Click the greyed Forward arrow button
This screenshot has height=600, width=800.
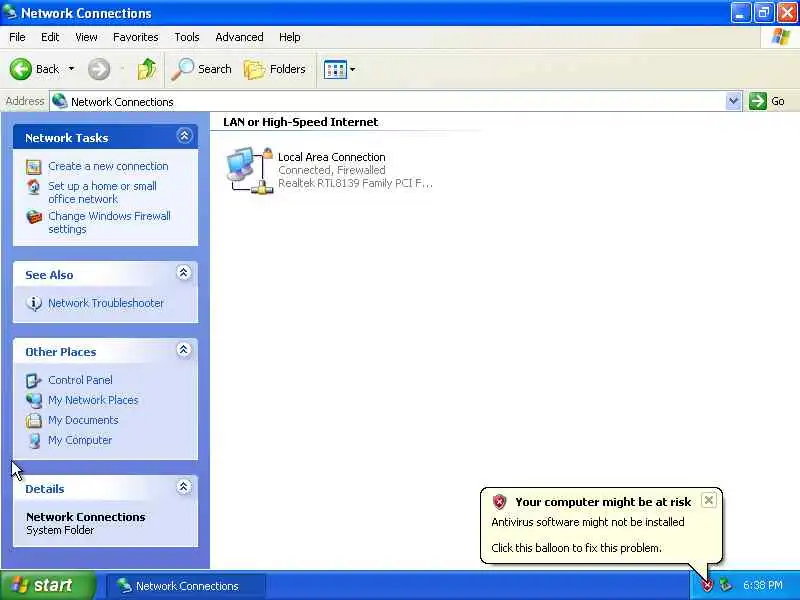[99, 69]
